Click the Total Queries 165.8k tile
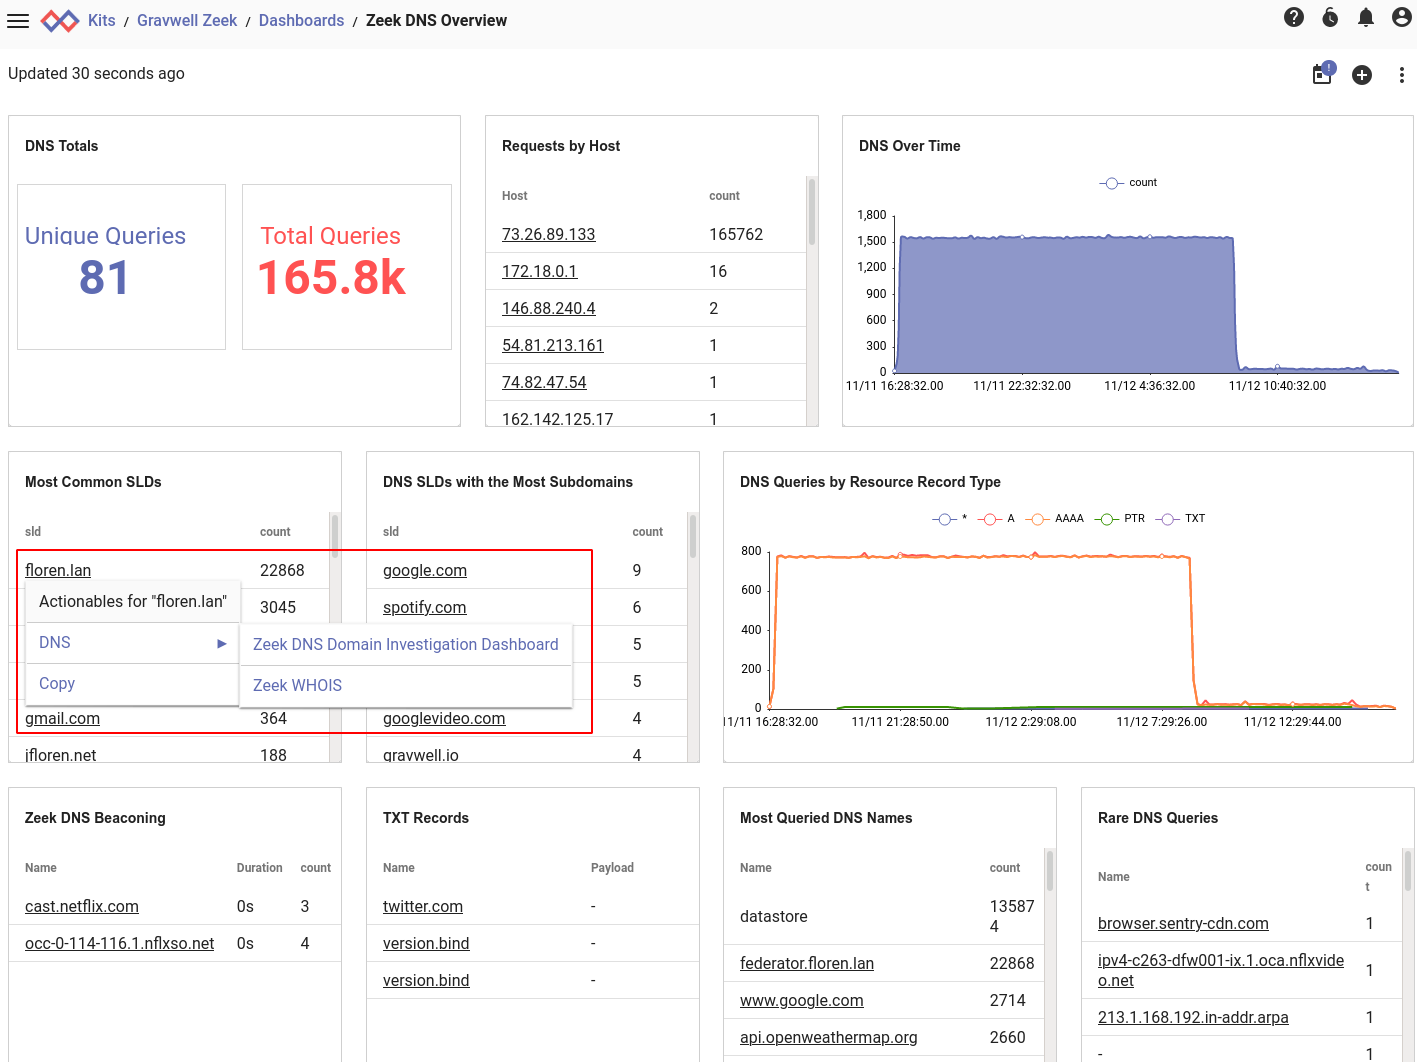1417x1062 pixels. click(x=346, y=267)
